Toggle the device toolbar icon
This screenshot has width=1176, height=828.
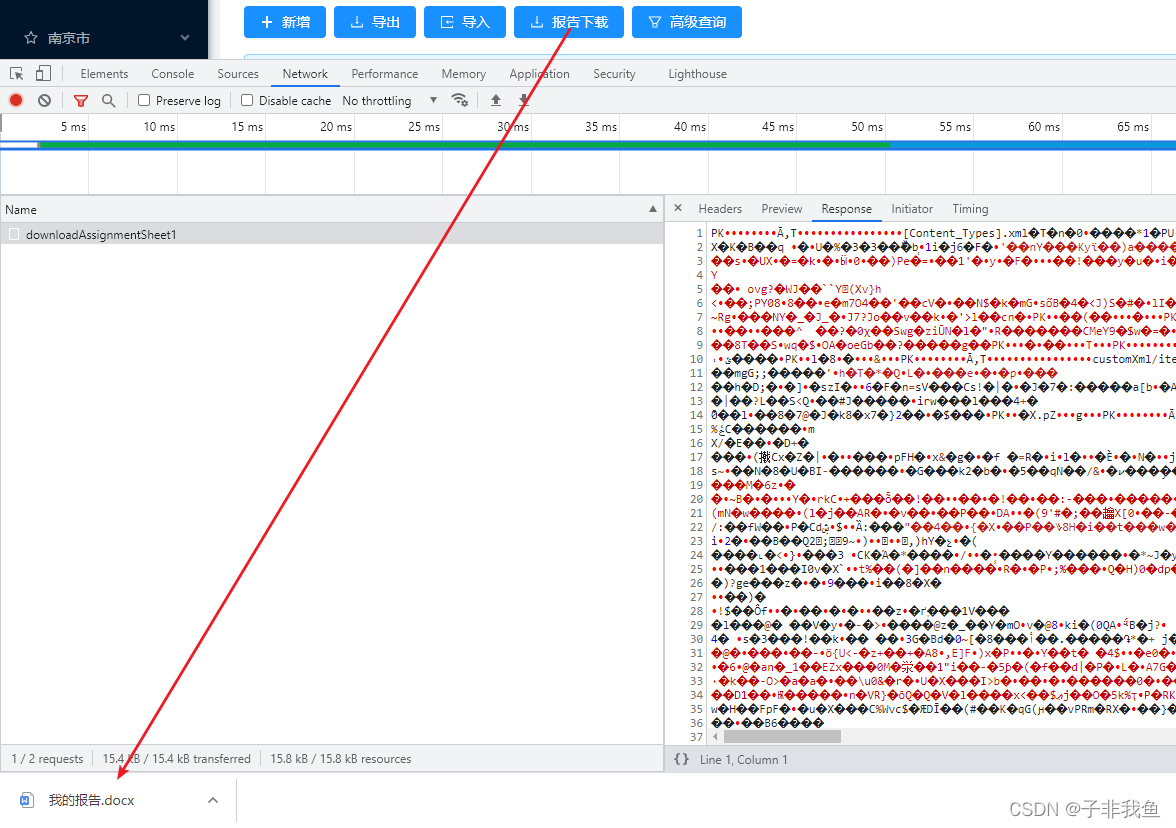44,74
